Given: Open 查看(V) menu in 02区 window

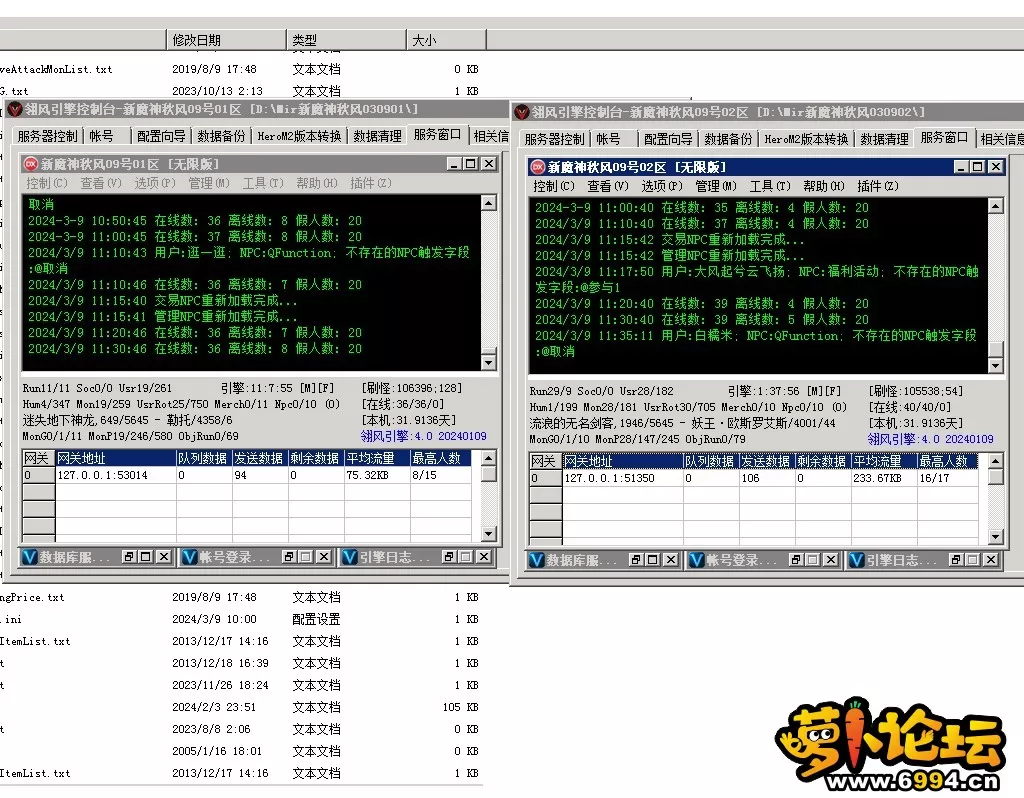Looking at the screenshot, I should click(607, 187).
